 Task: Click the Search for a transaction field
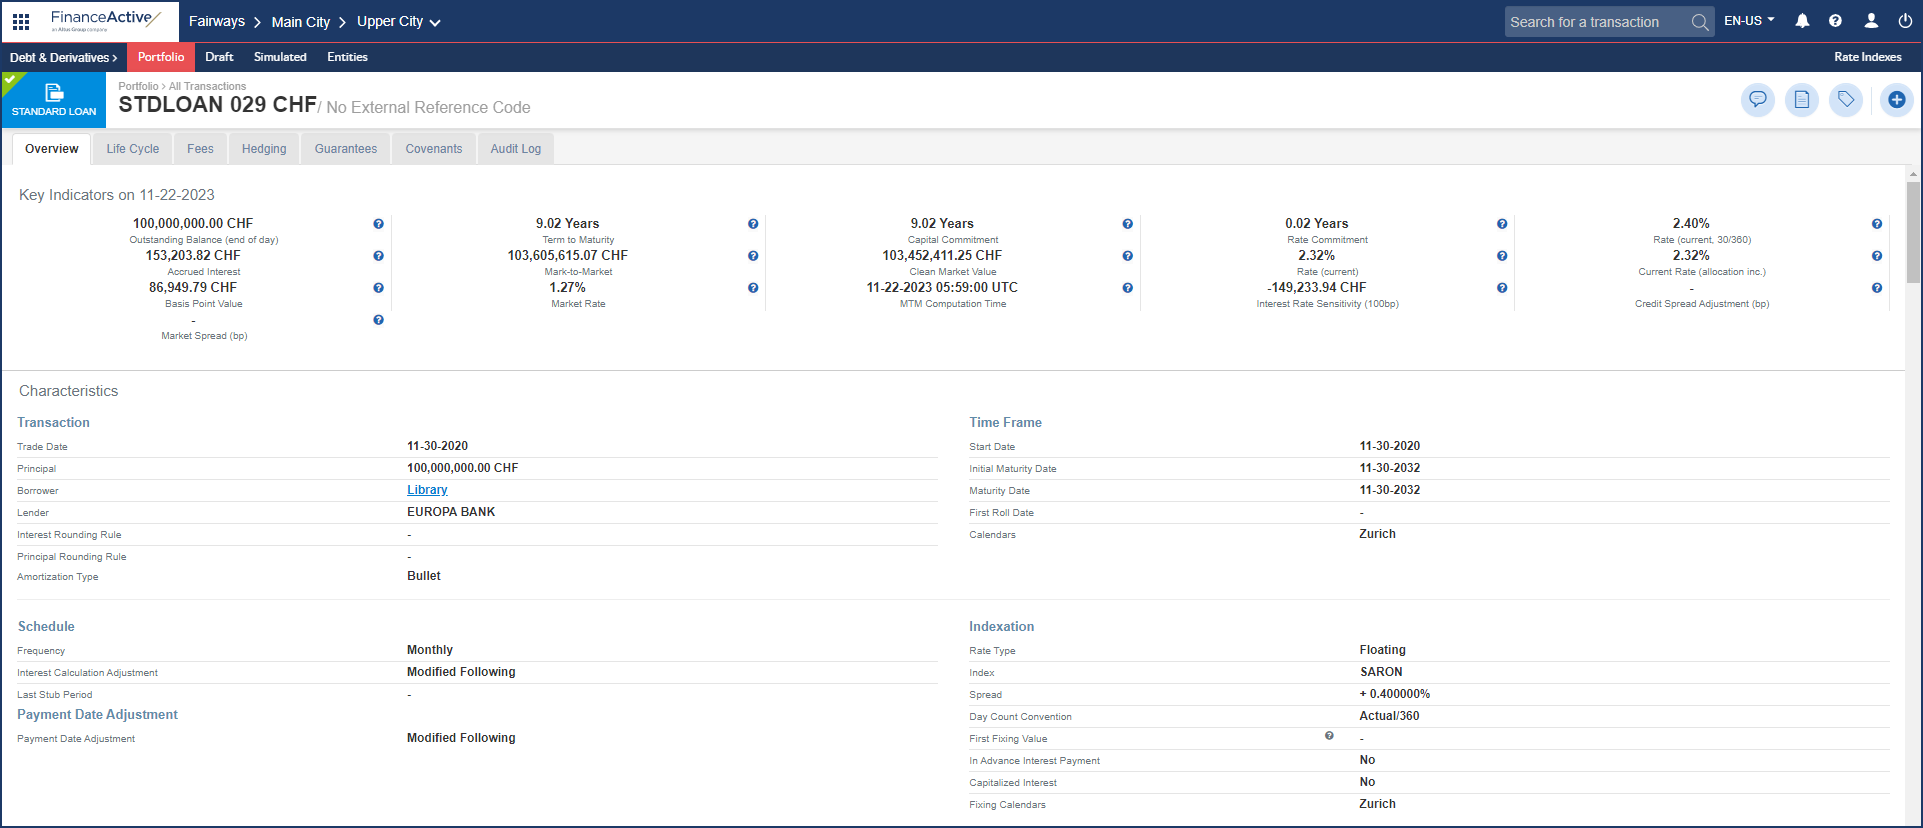[x=1594, y=22]
